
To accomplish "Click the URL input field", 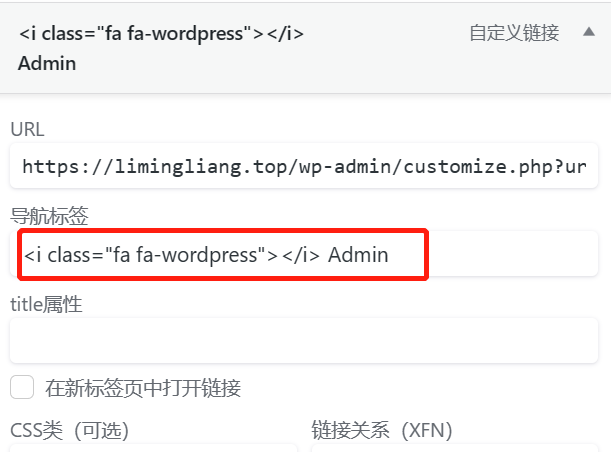I will tap(304, 166).
